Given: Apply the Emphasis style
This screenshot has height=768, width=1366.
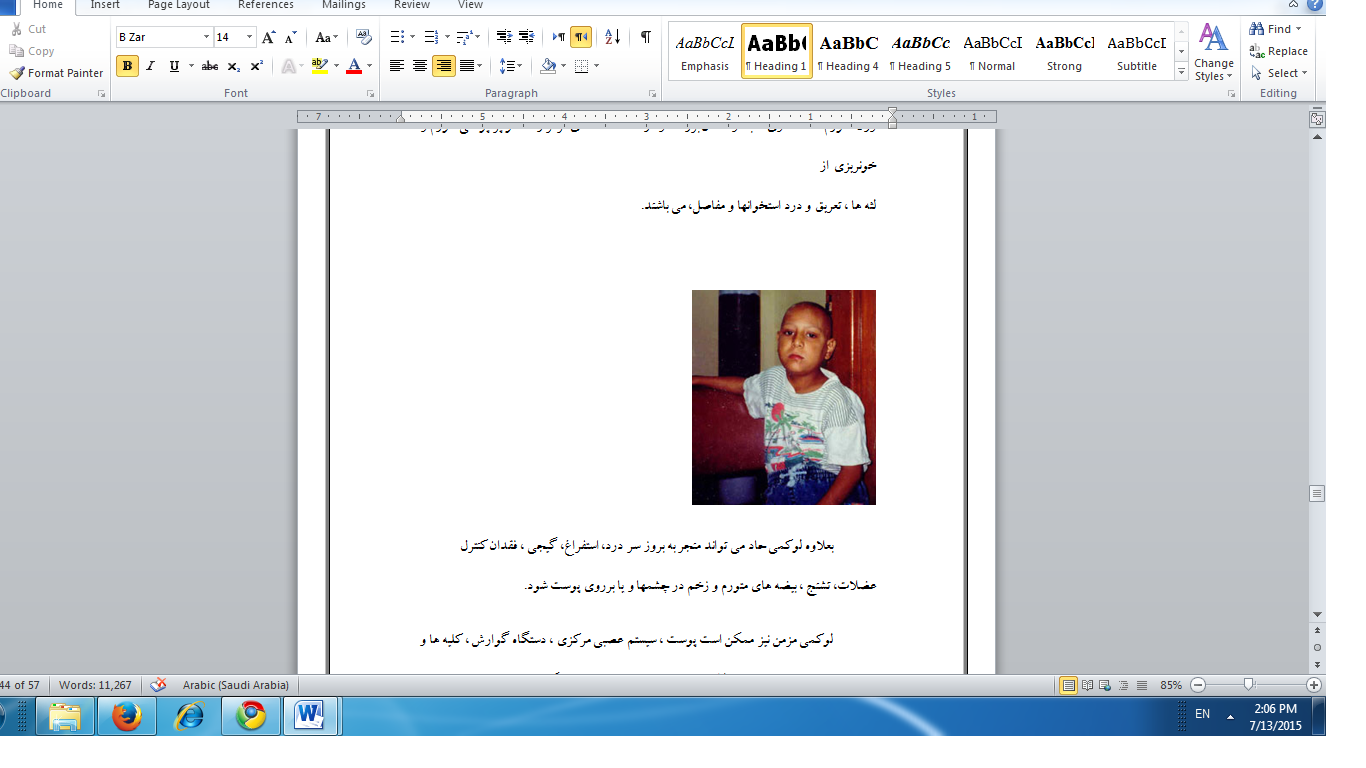Looking at the screenshot, I should 705,52.
